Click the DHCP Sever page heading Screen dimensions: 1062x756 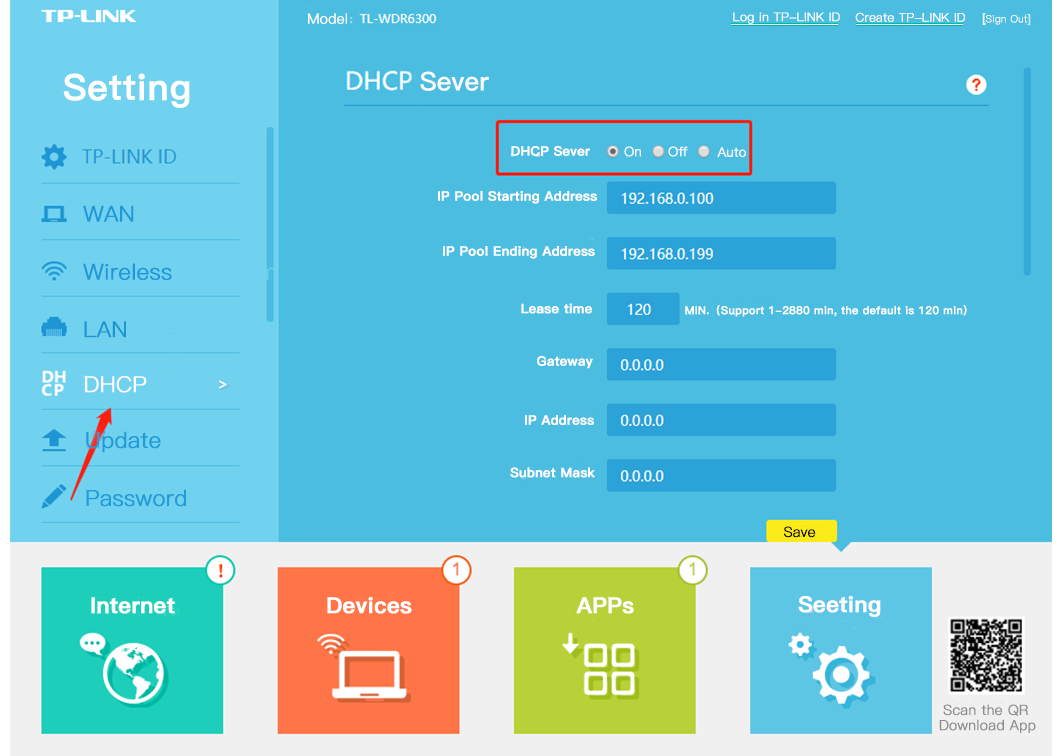(417, 81)
